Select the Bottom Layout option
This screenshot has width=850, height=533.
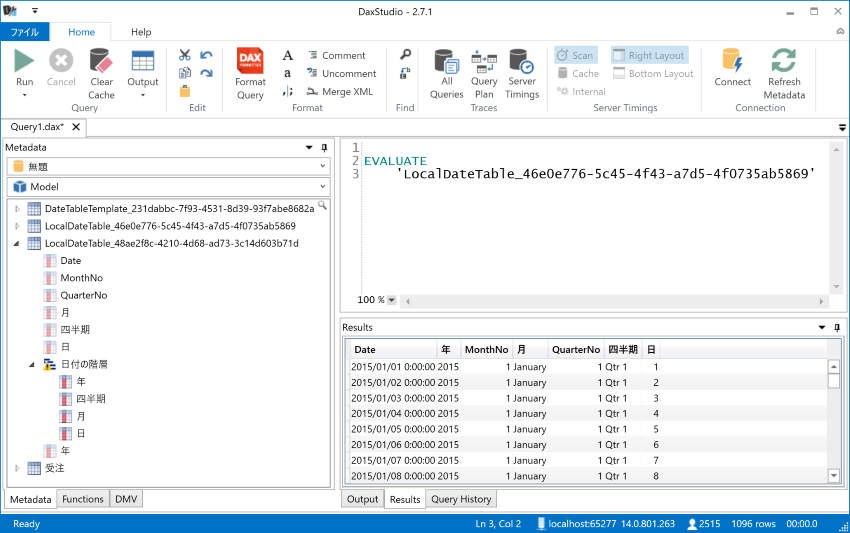(653, 73)
